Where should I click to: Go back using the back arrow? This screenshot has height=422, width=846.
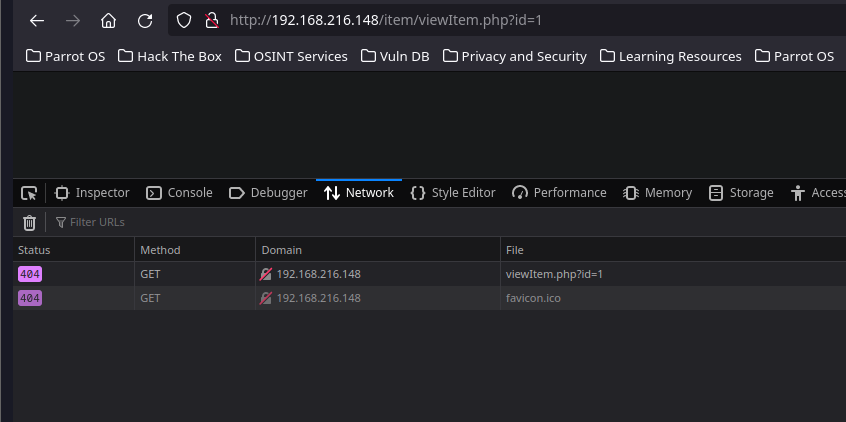[x=37, y=21]
